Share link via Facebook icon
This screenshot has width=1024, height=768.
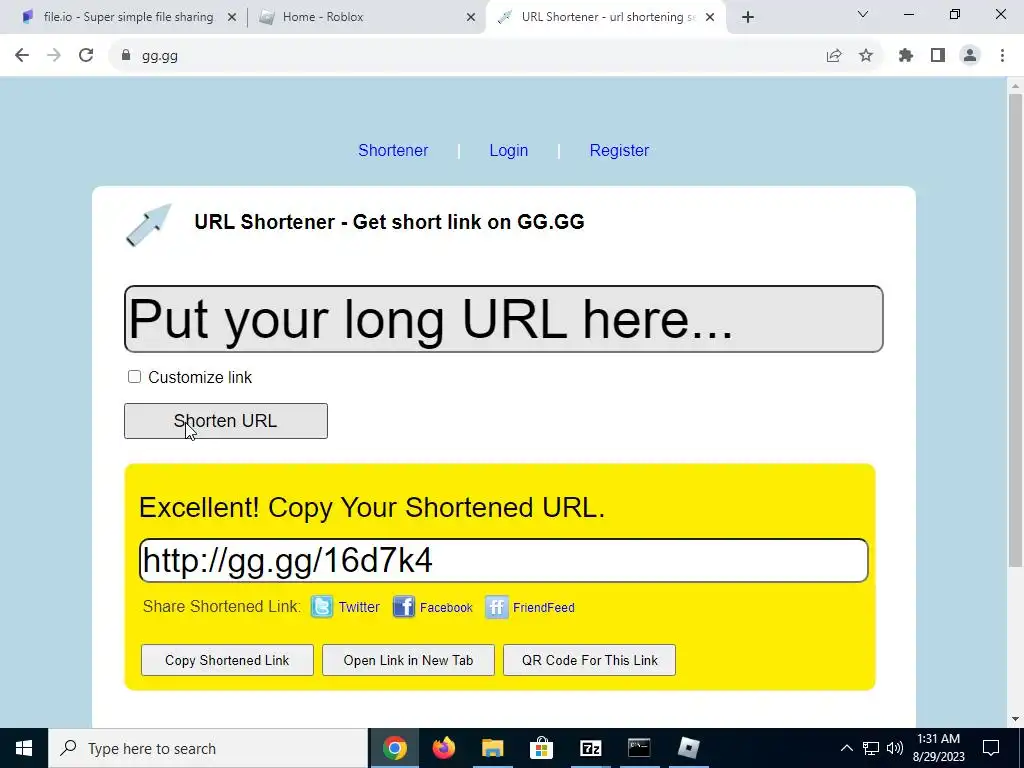tap(404, 607)
